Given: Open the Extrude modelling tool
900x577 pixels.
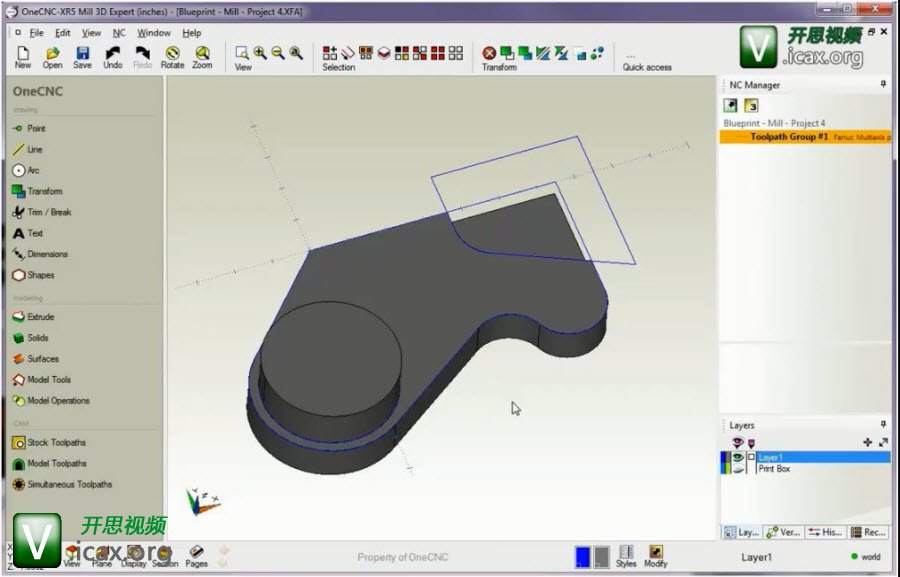Looking at the screenshot, I should pyautogui.click(x=19, y=317).
